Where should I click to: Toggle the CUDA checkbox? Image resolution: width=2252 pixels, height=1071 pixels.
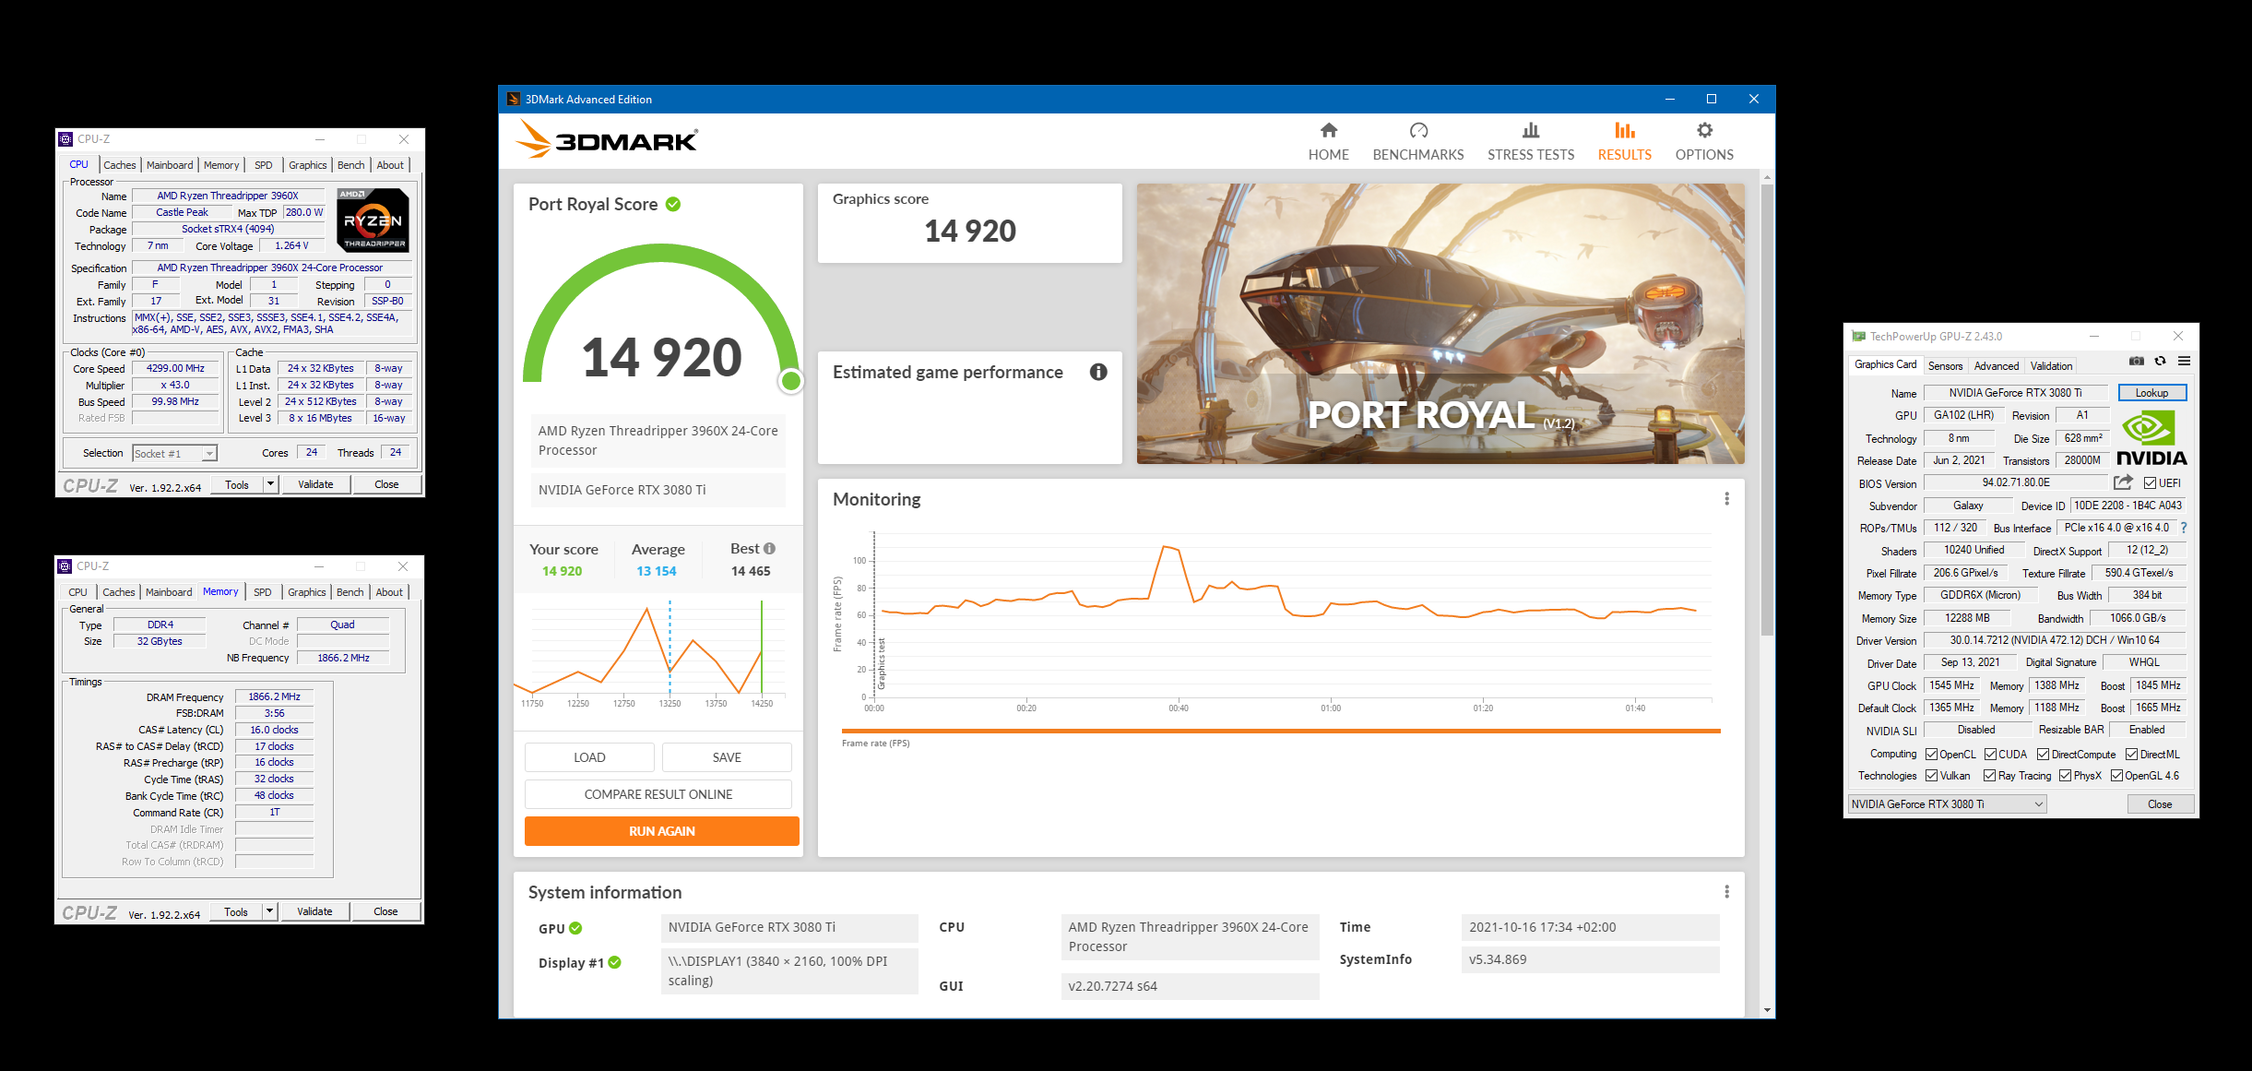1990,754
